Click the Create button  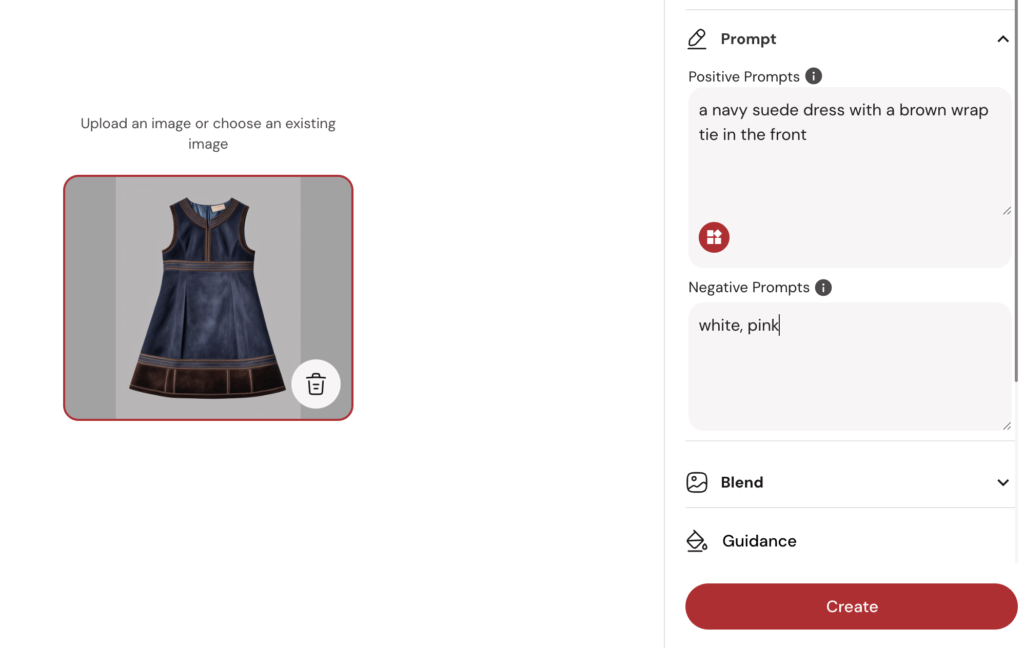coord(851,606)
